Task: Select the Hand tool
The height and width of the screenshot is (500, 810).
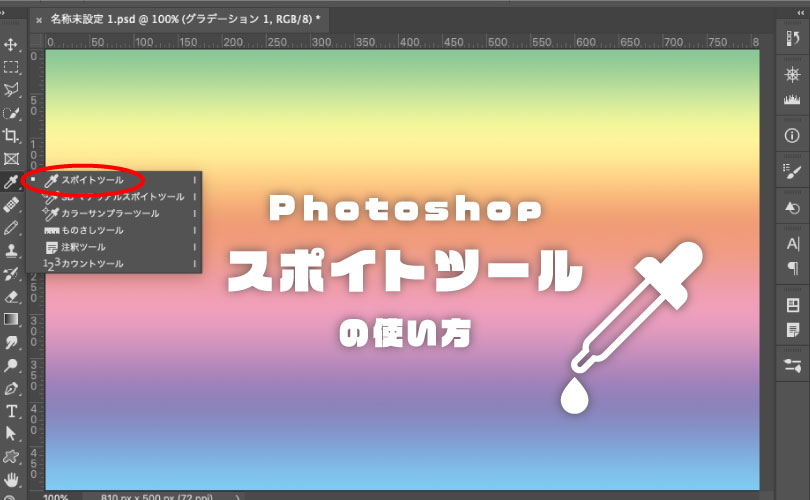Action: tap(11, 479)
